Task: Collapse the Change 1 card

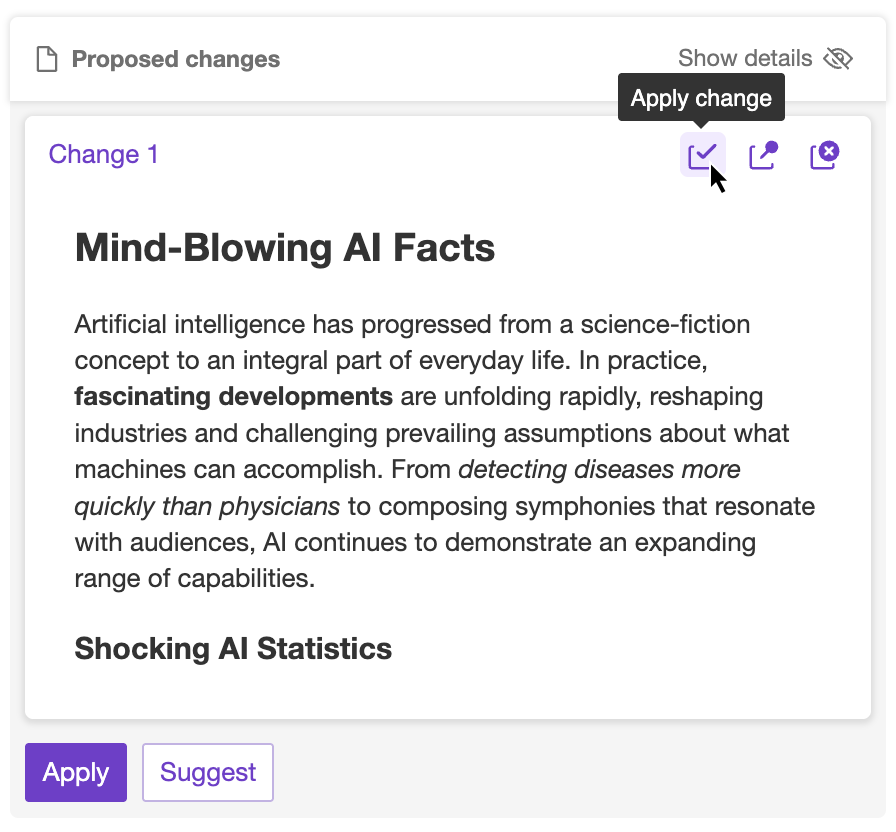Action: point(103,154)
